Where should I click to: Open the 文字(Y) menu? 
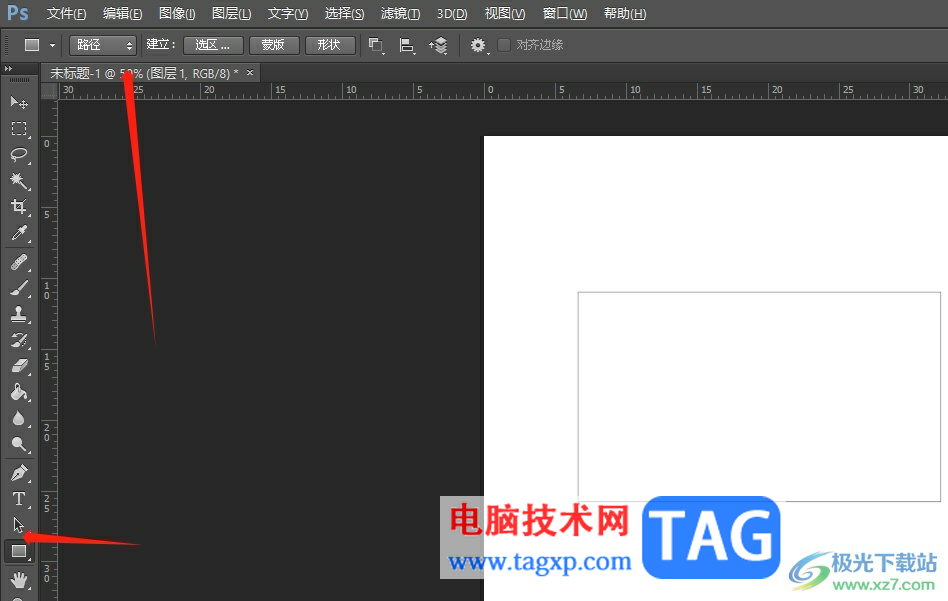288,13
